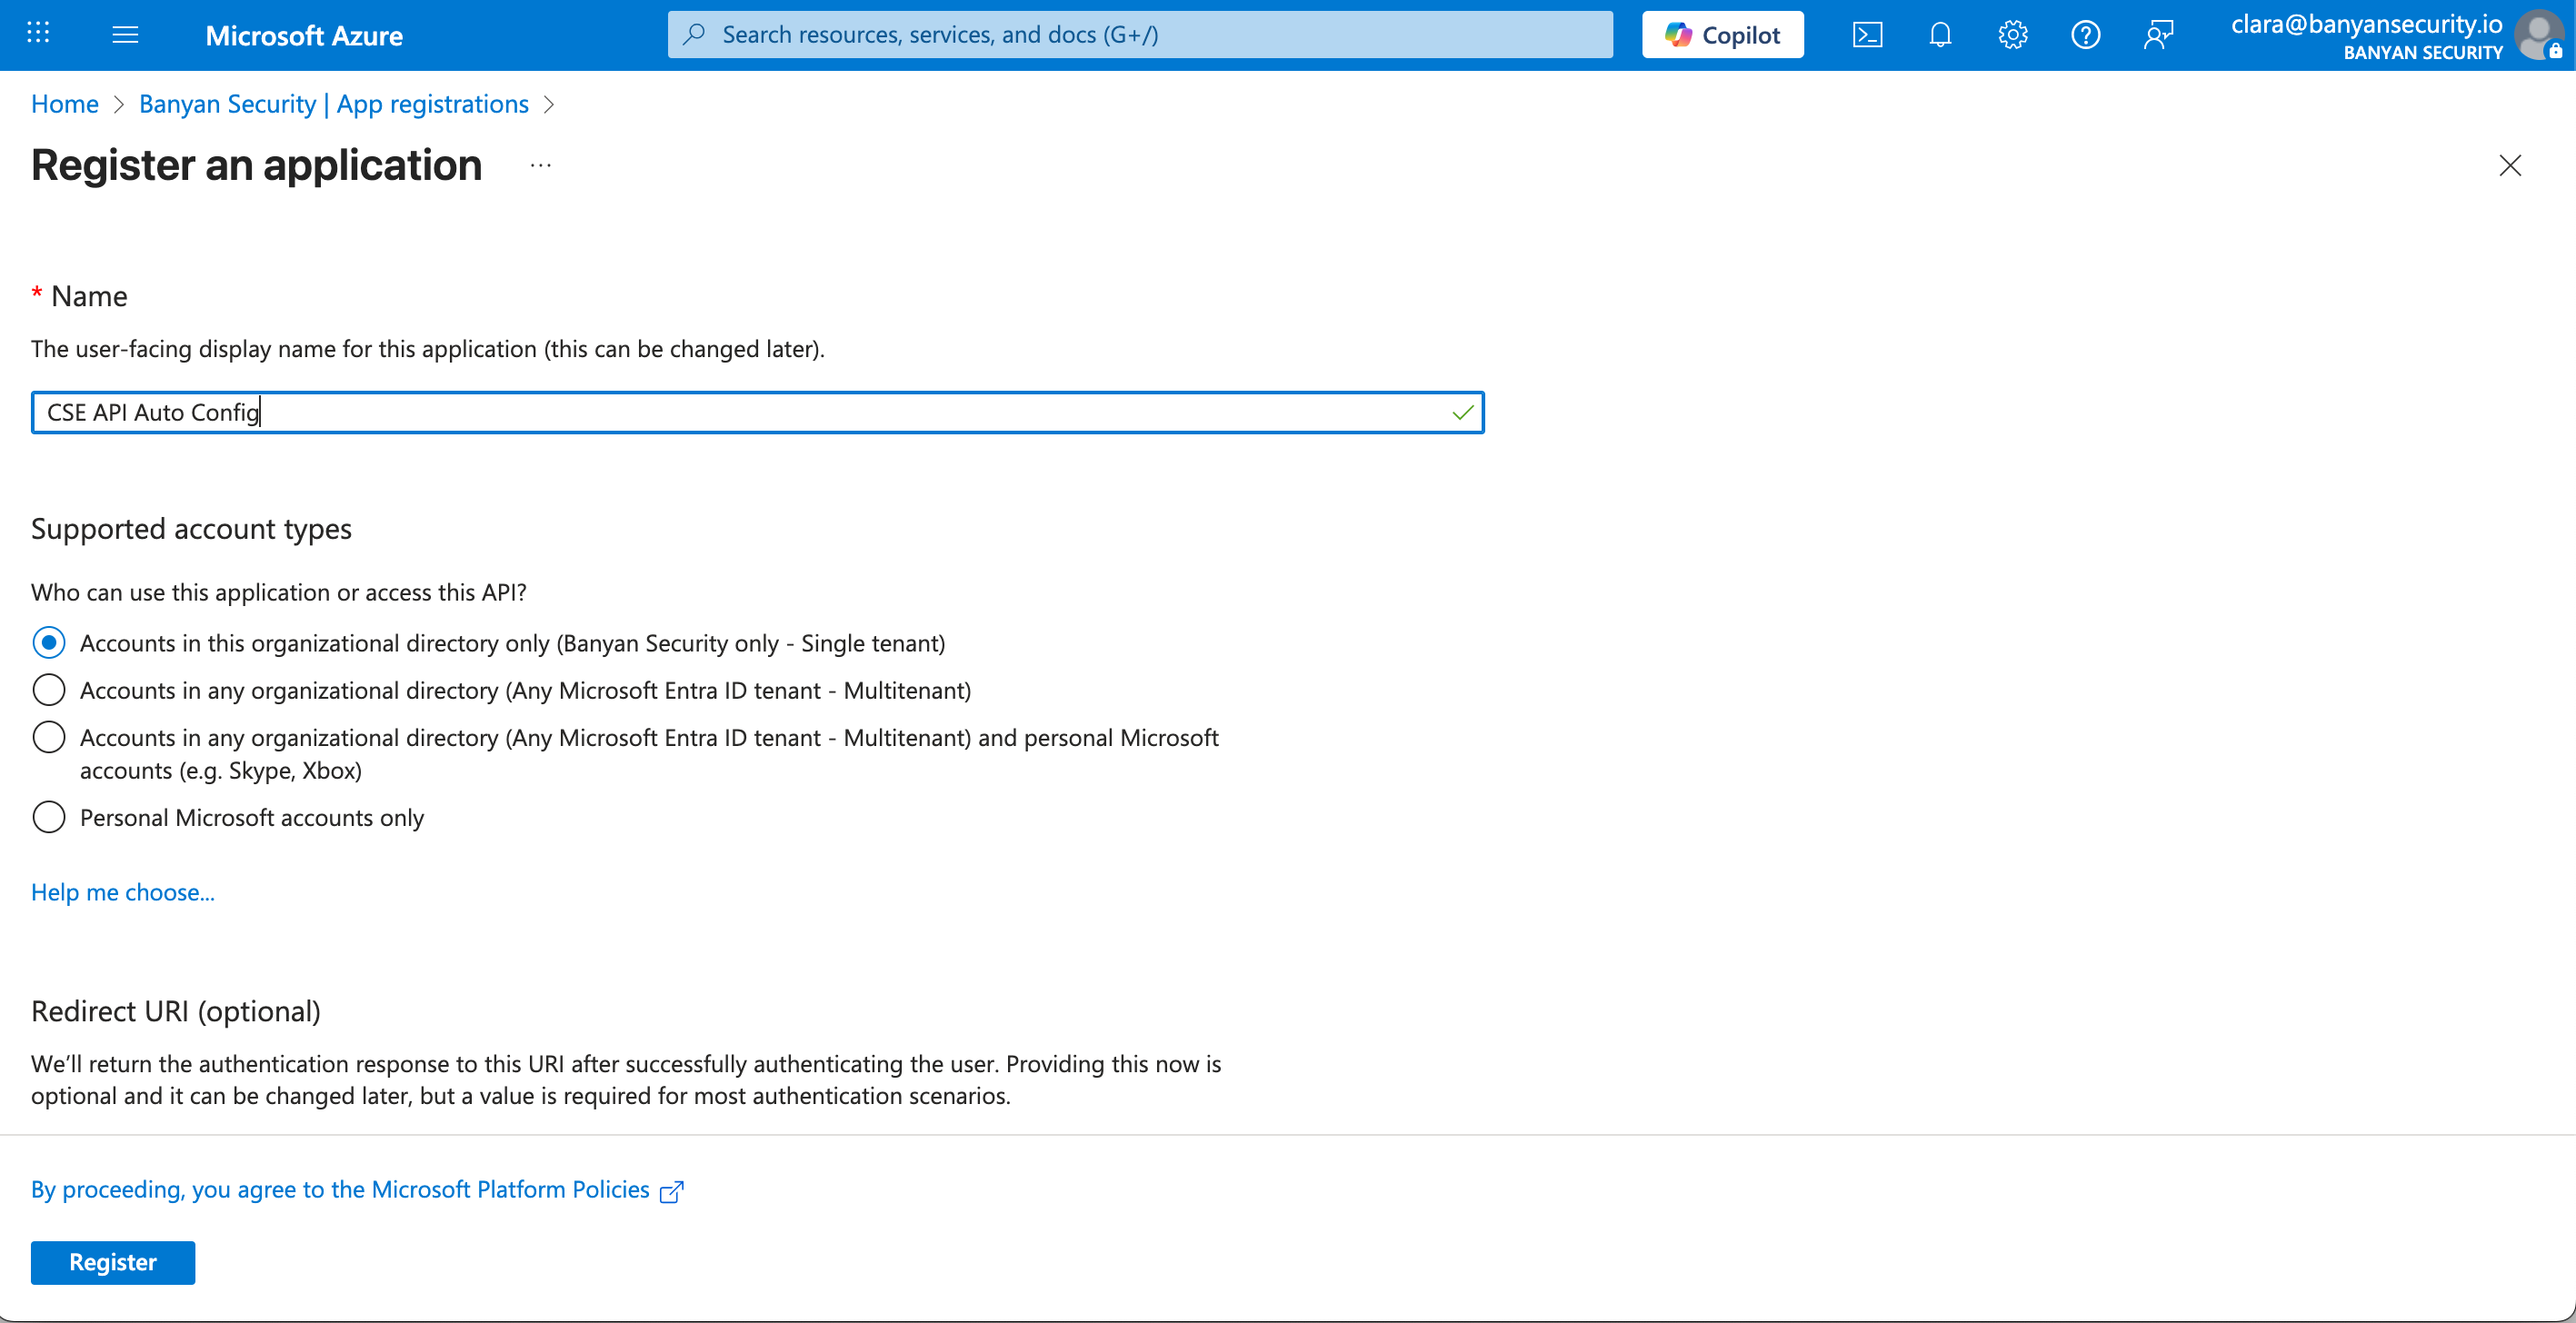Go to Home breadcrumb

coord(64,104)
